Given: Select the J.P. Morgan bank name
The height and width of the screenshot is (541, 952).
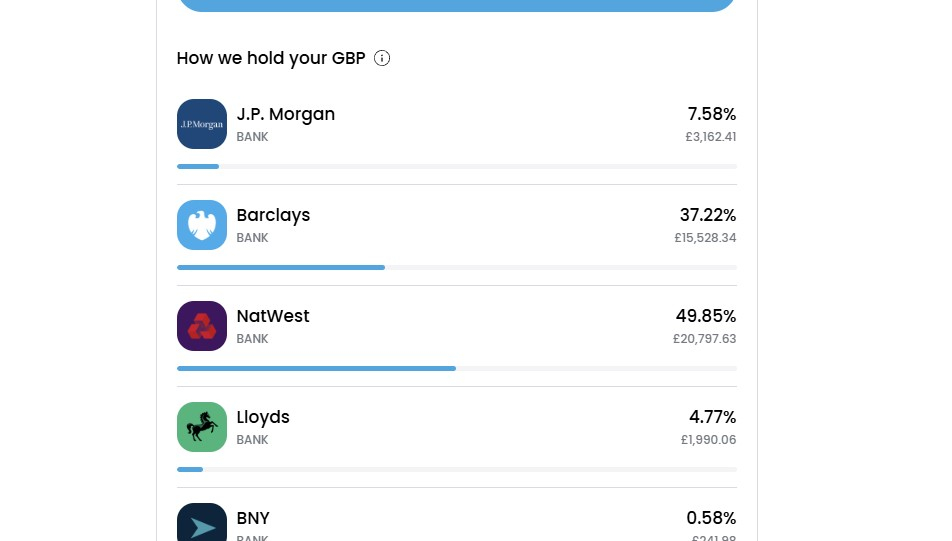Looking at the screenshot, I should click(x=285, y=114).
